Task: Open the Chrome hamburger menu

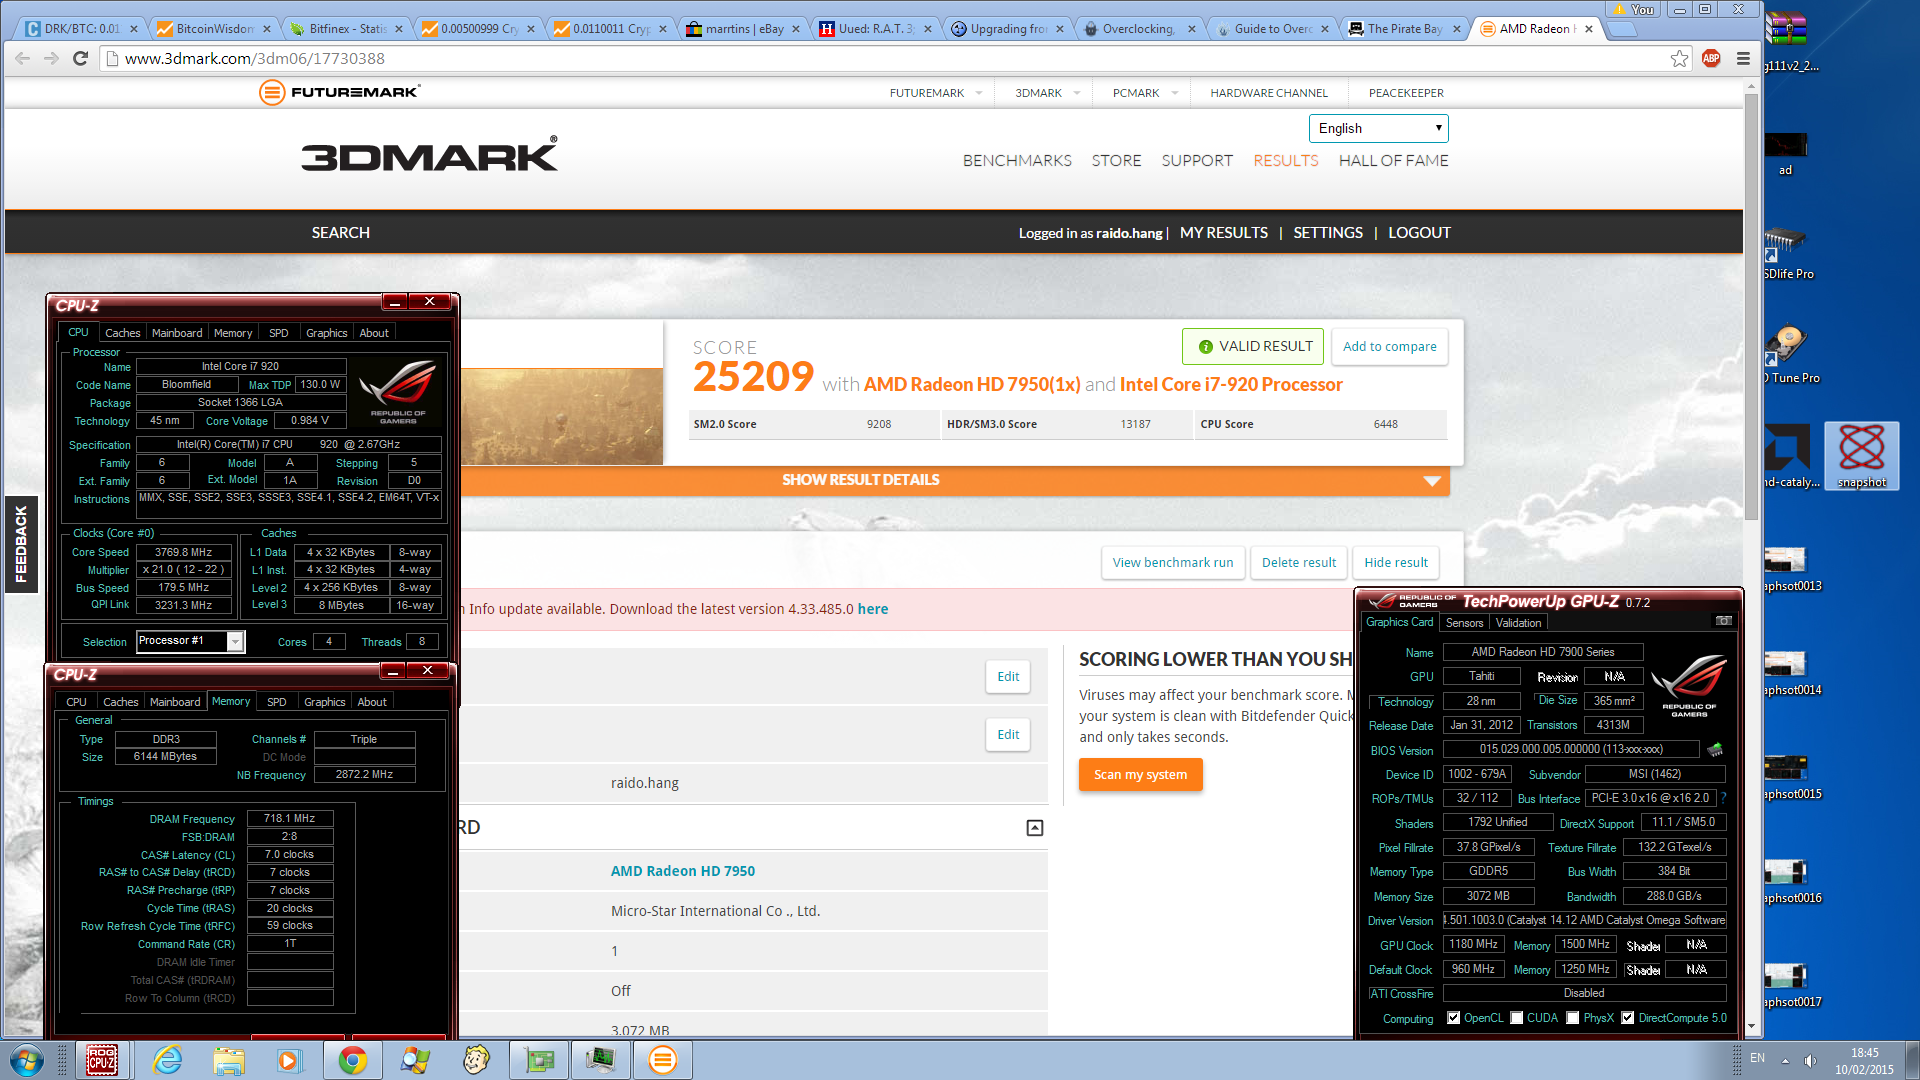Action: [1743, 59]
